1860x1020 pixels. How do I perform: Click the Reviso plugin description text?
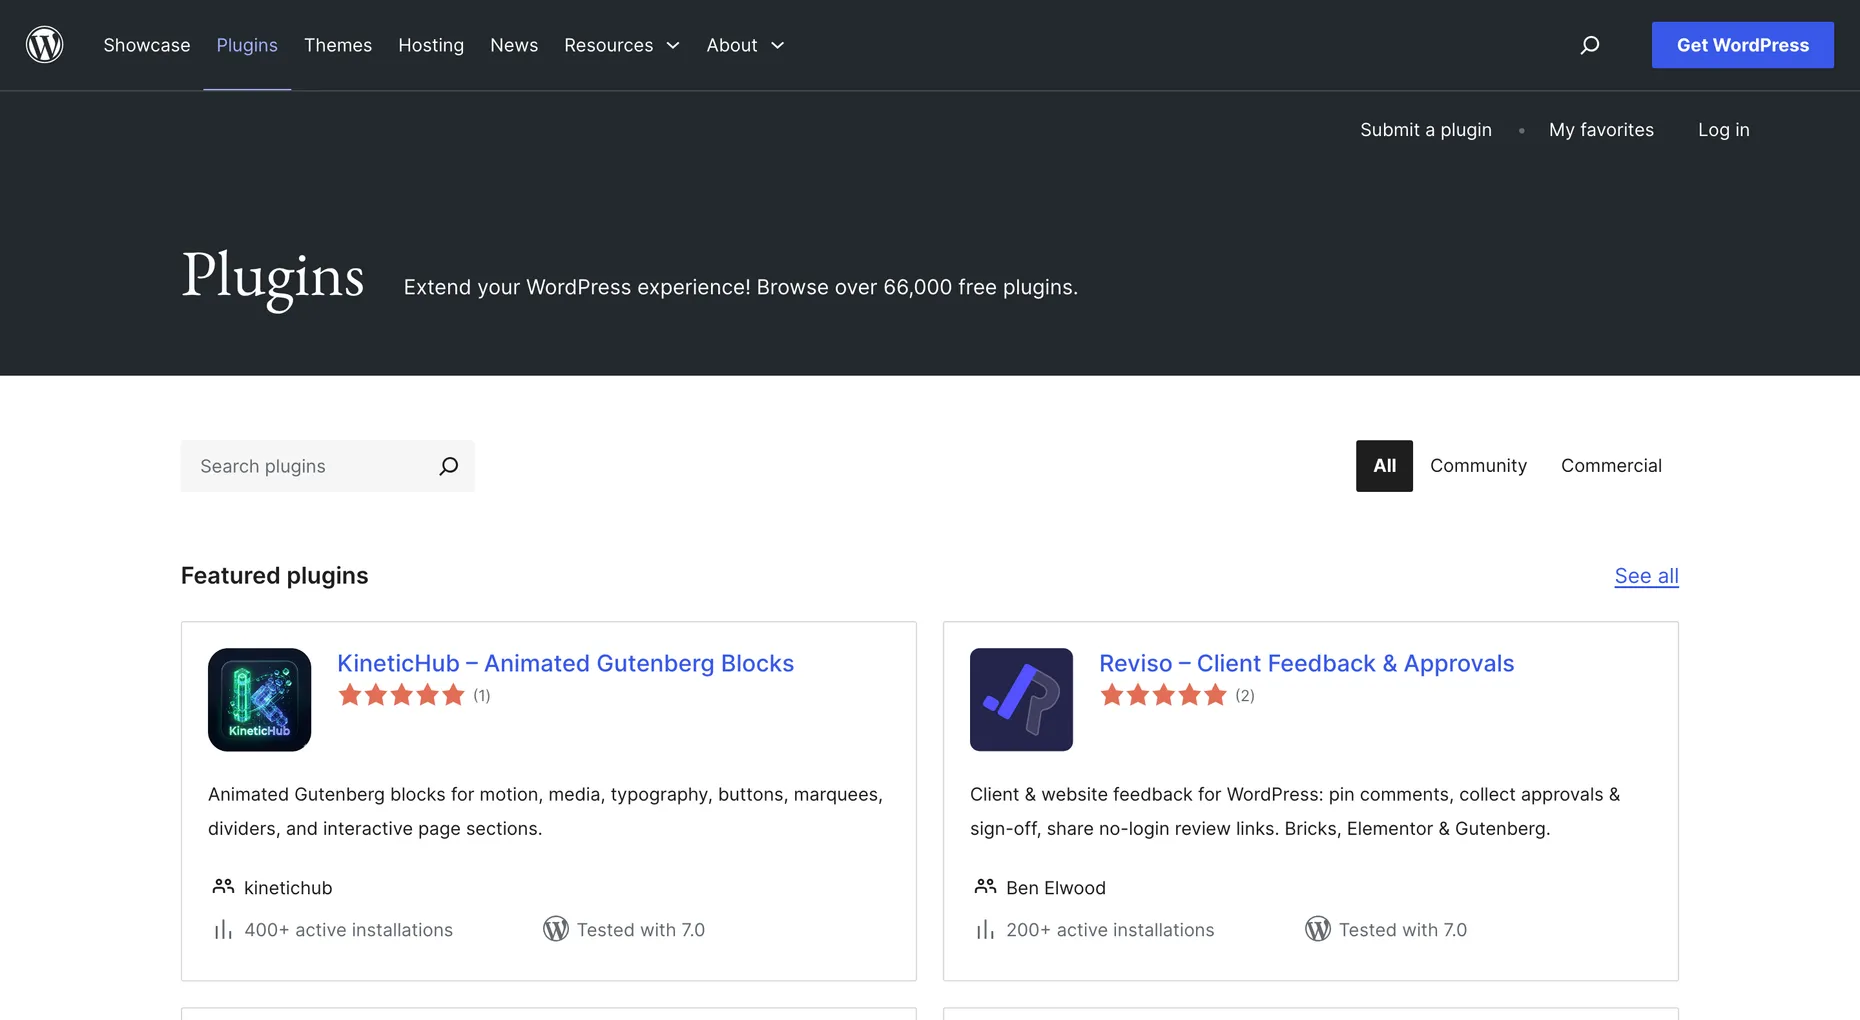click(x=1295, y=811)
